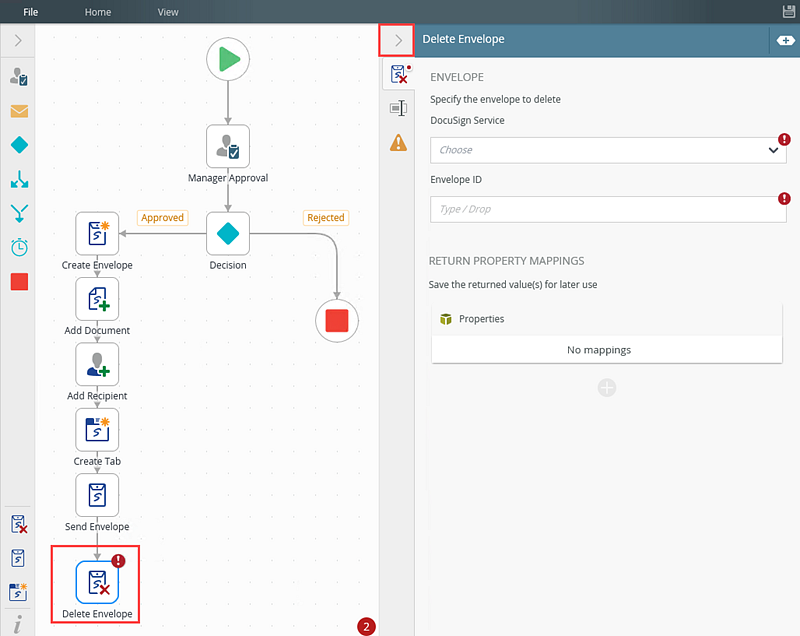Pick the Email envelope icon in toolbox
800x636 pixels.
point(19,111)
